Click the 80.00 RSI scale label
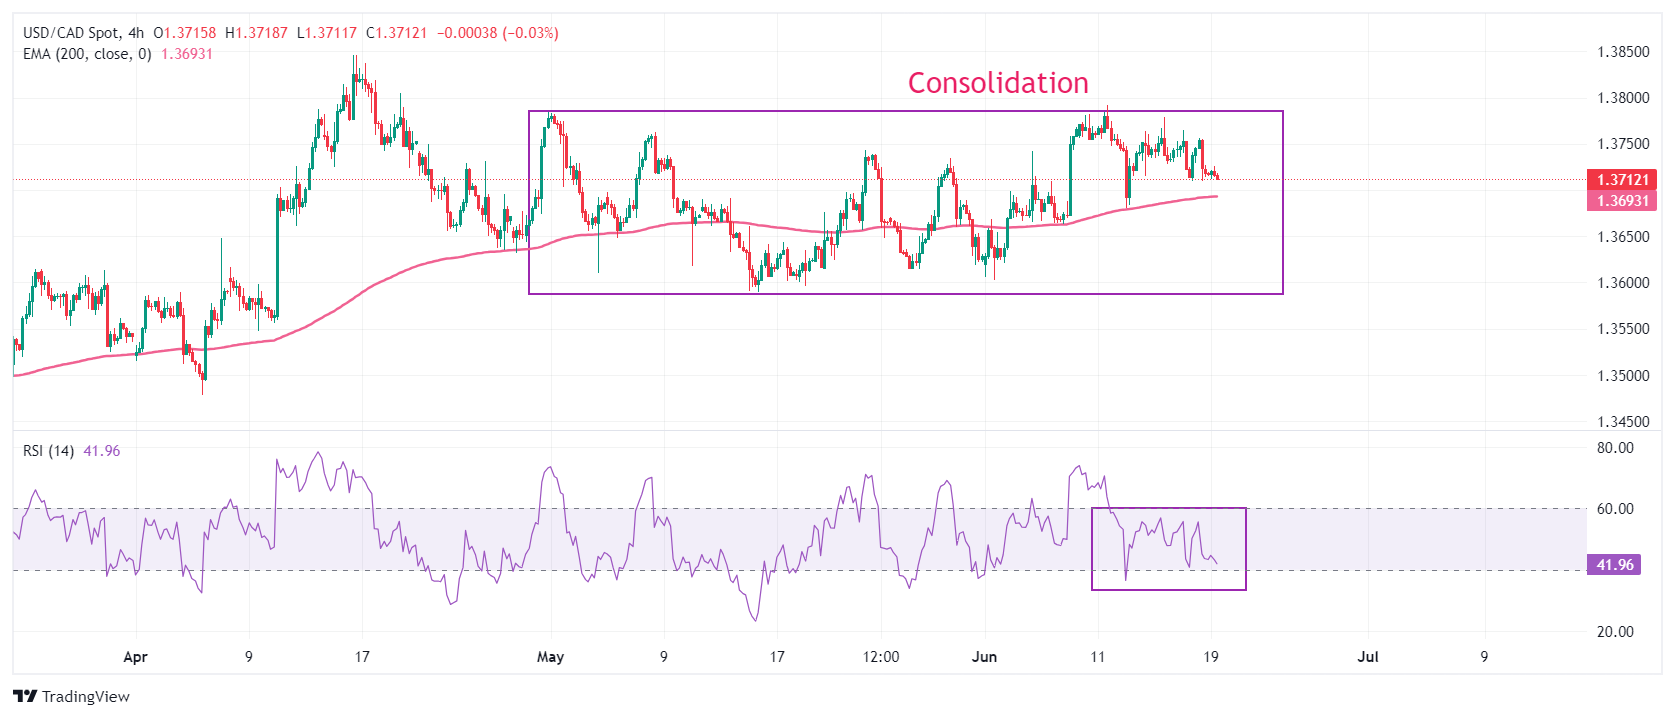The width and height of the screenshot is (1675, 718). (1615, 448)
